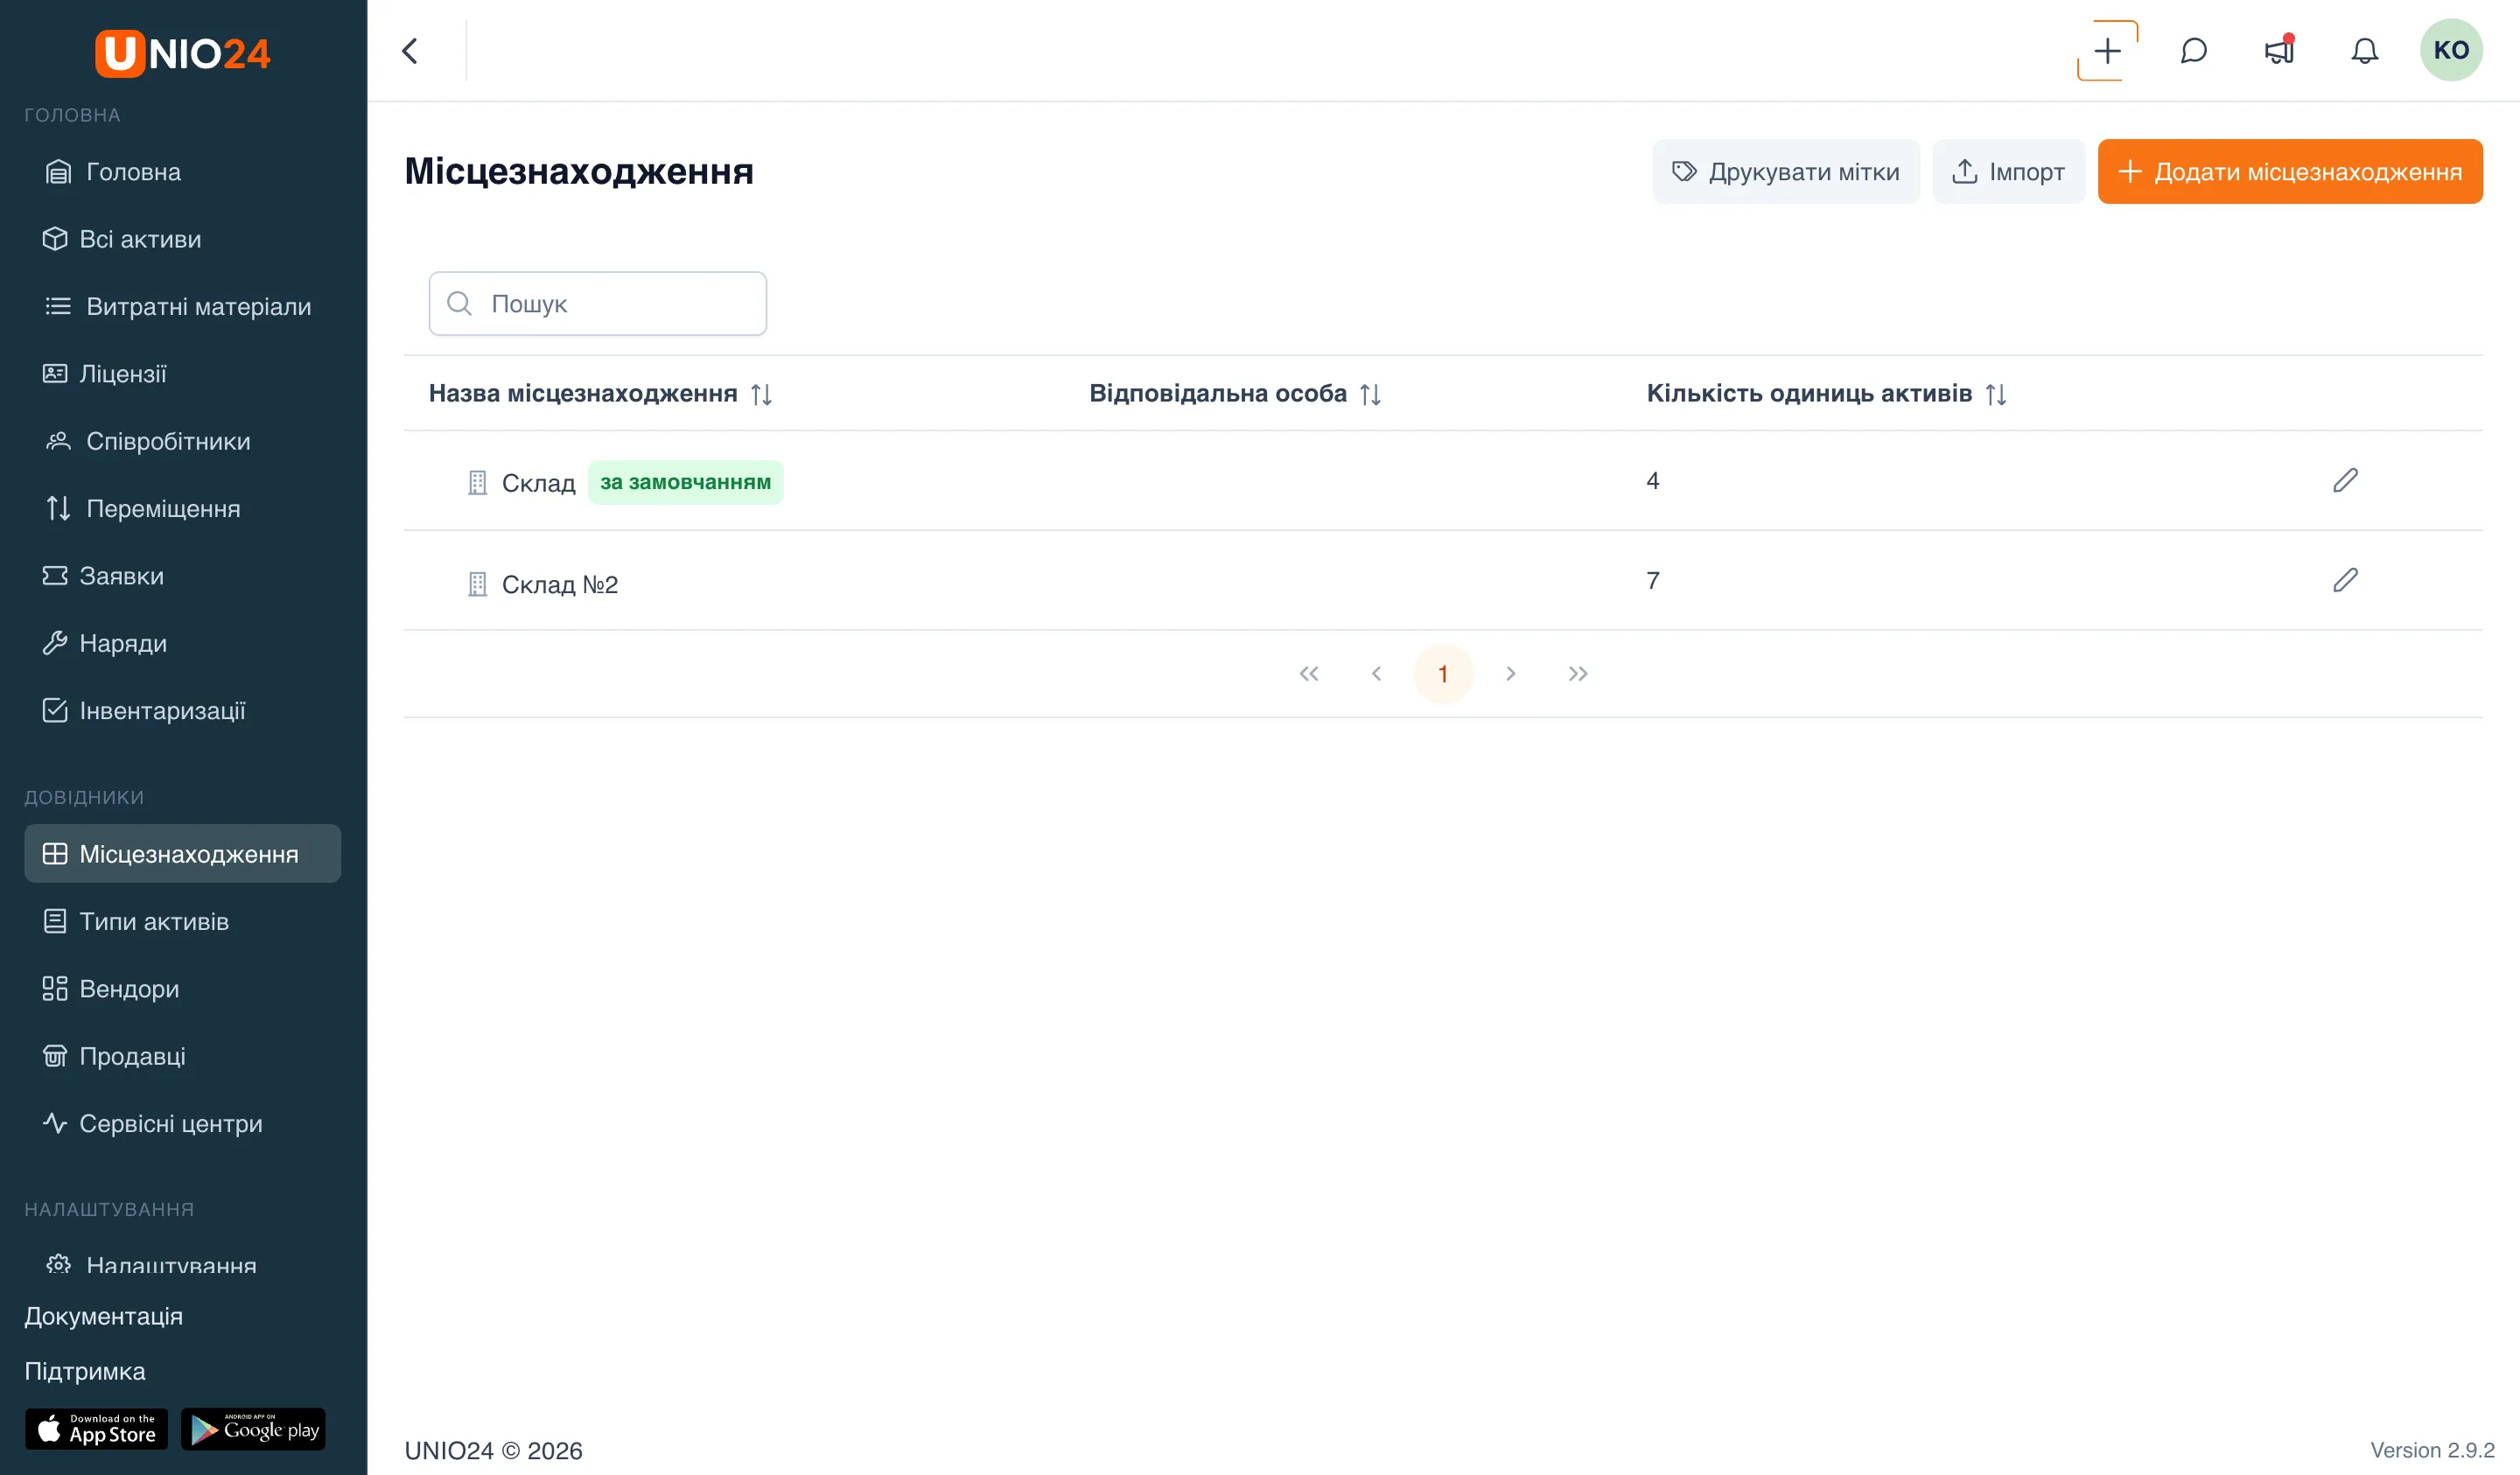Open Ліцензії in sidebar
Image resolution: width=2520 pixels, height=1475 pixels.
[183, 374]
